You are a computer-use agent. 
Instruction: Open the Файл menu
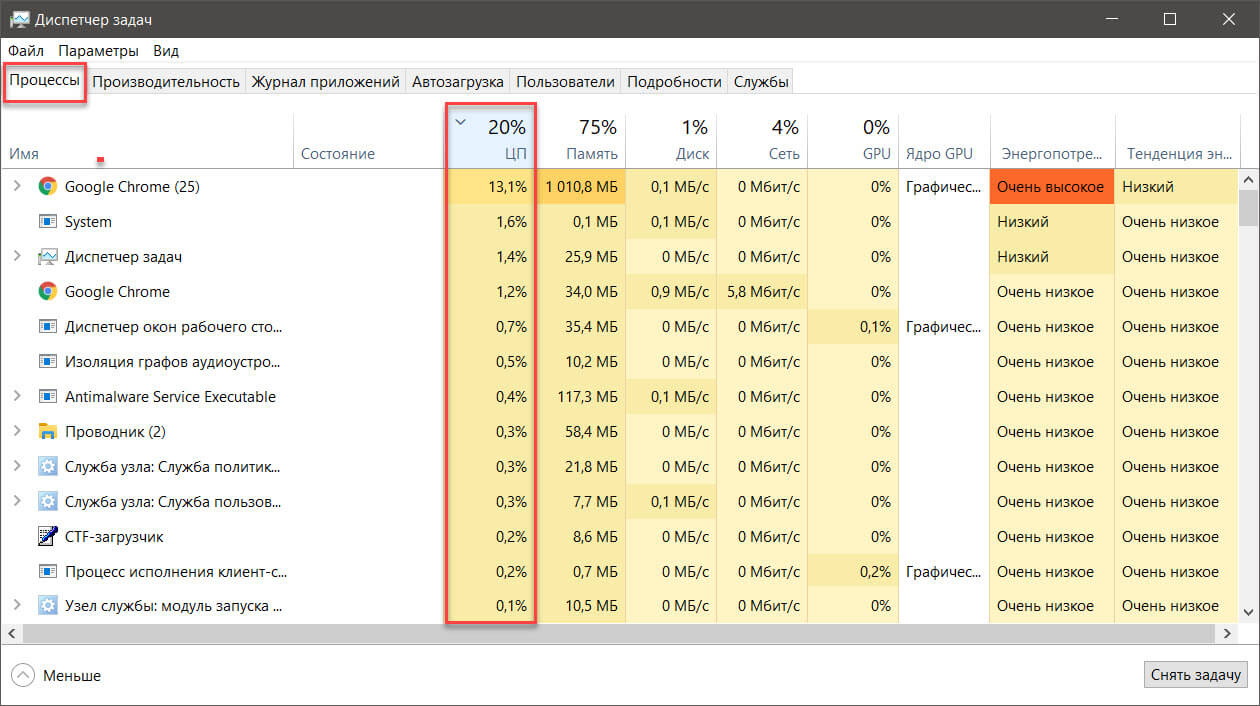pyautogui.click(x=26, y=51)
